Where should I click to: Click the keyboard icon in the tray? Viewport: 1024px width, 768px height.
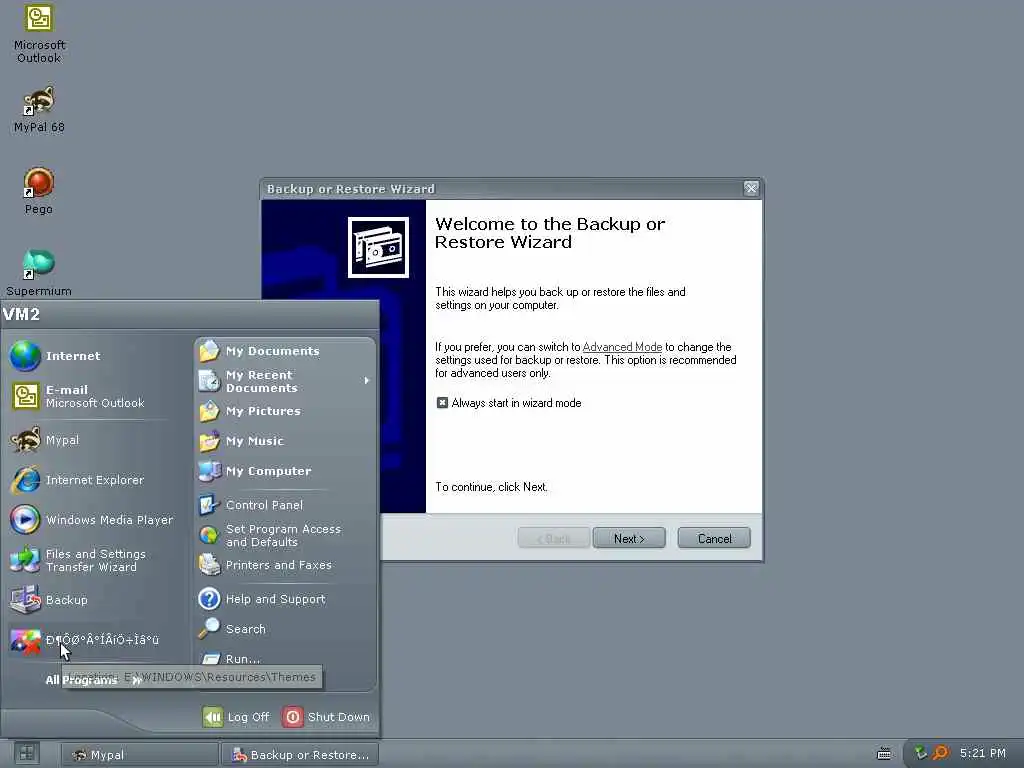point(884,754)
